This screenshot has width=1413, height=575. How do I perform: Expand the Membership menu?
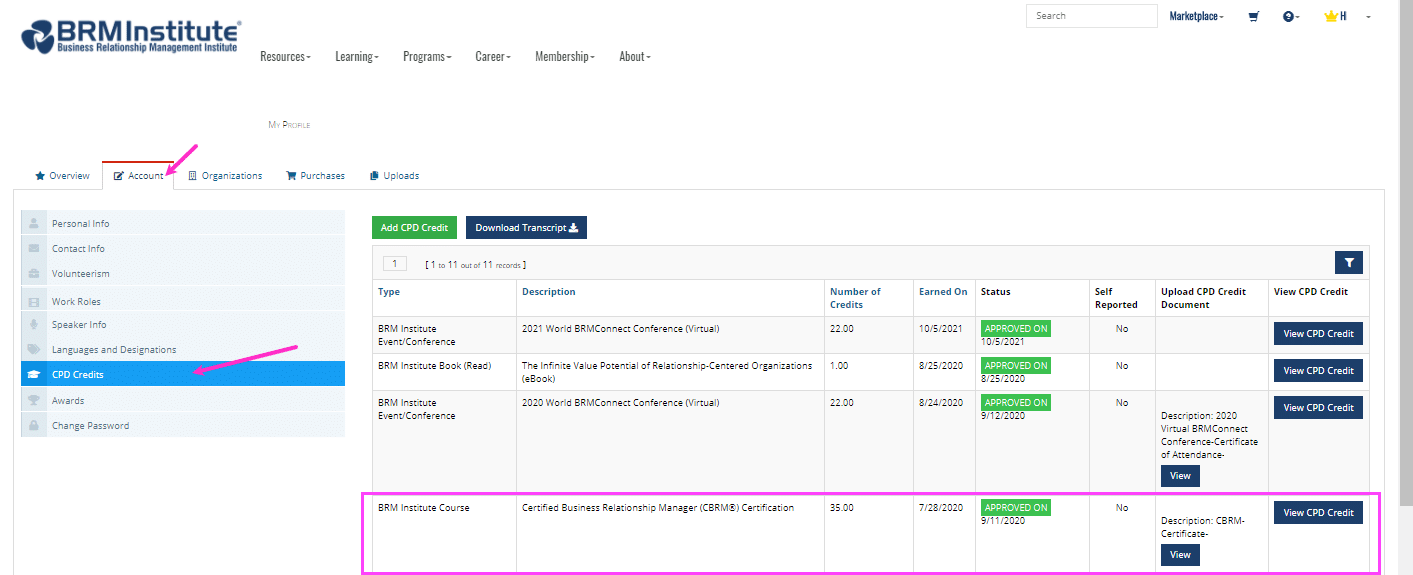[x=565, y=57]
